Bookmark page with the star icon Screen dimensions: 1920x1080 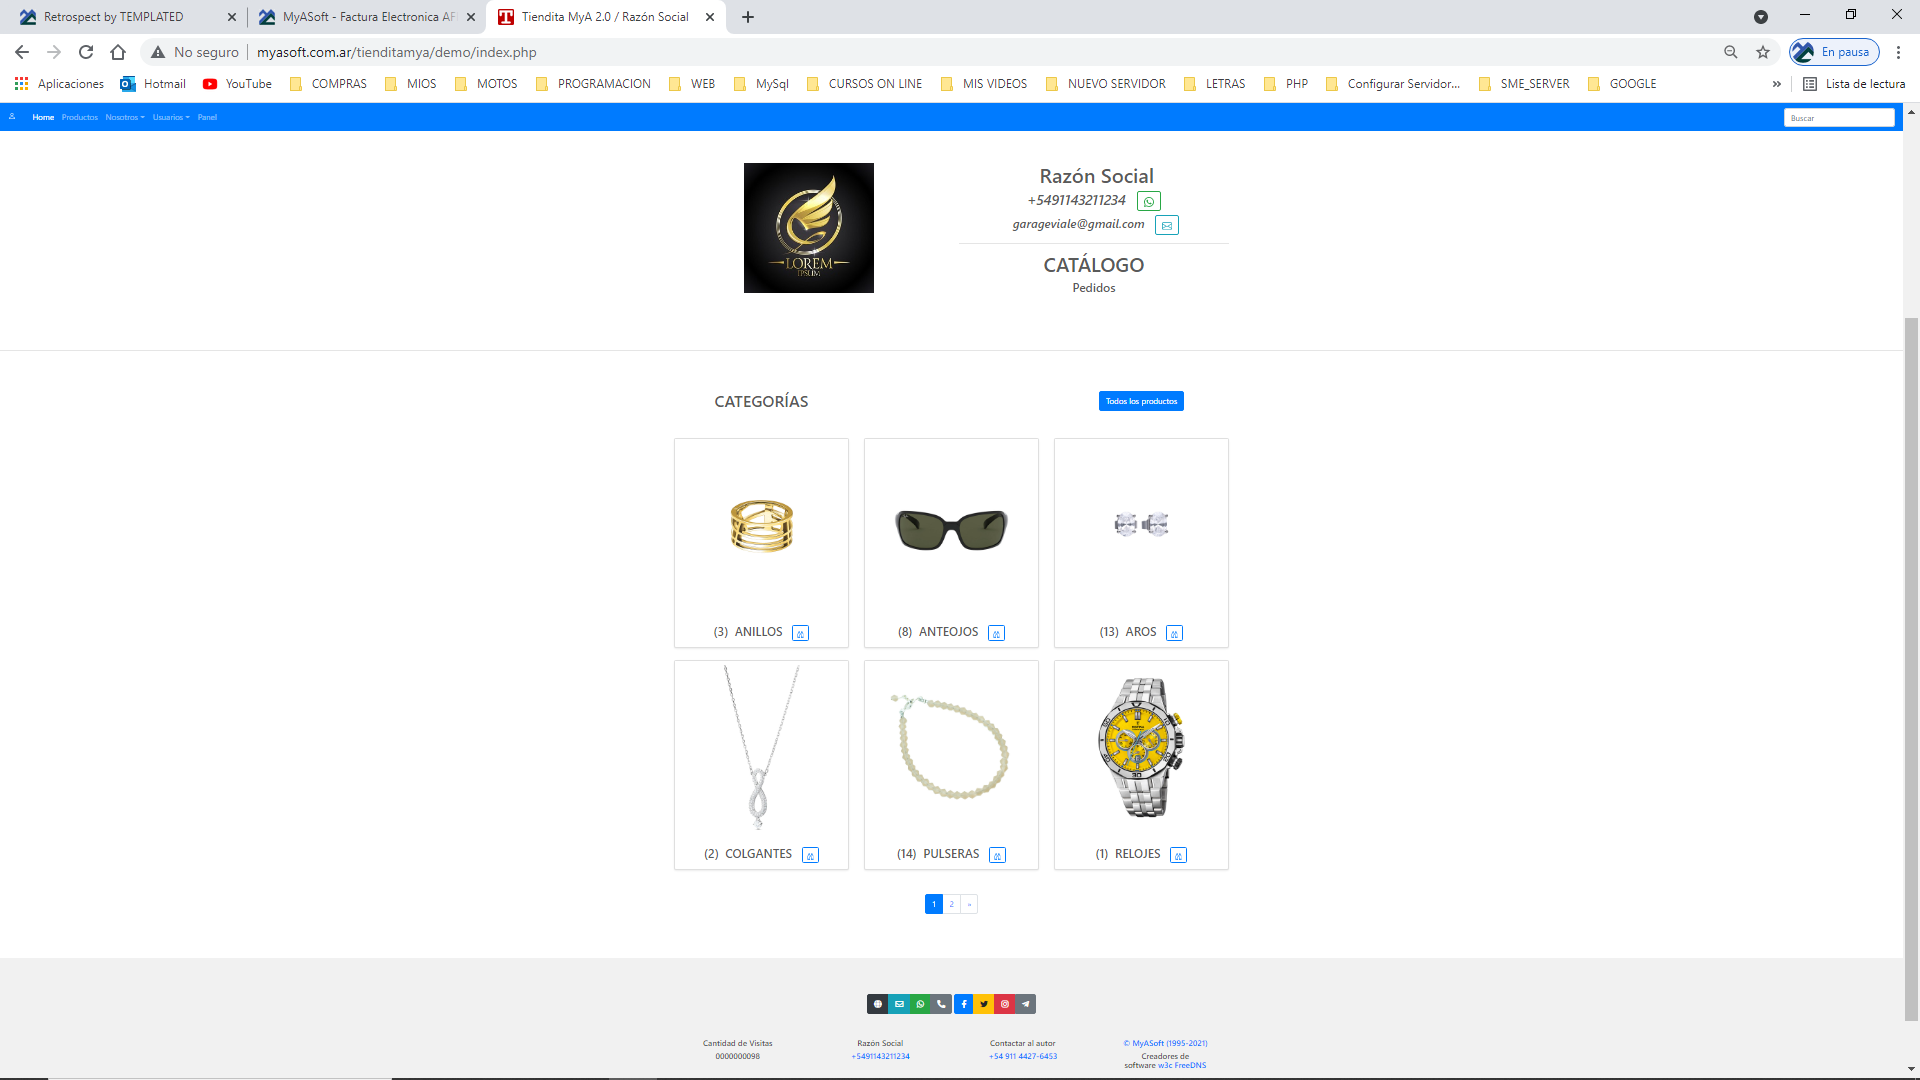[x=1763, y=52]
